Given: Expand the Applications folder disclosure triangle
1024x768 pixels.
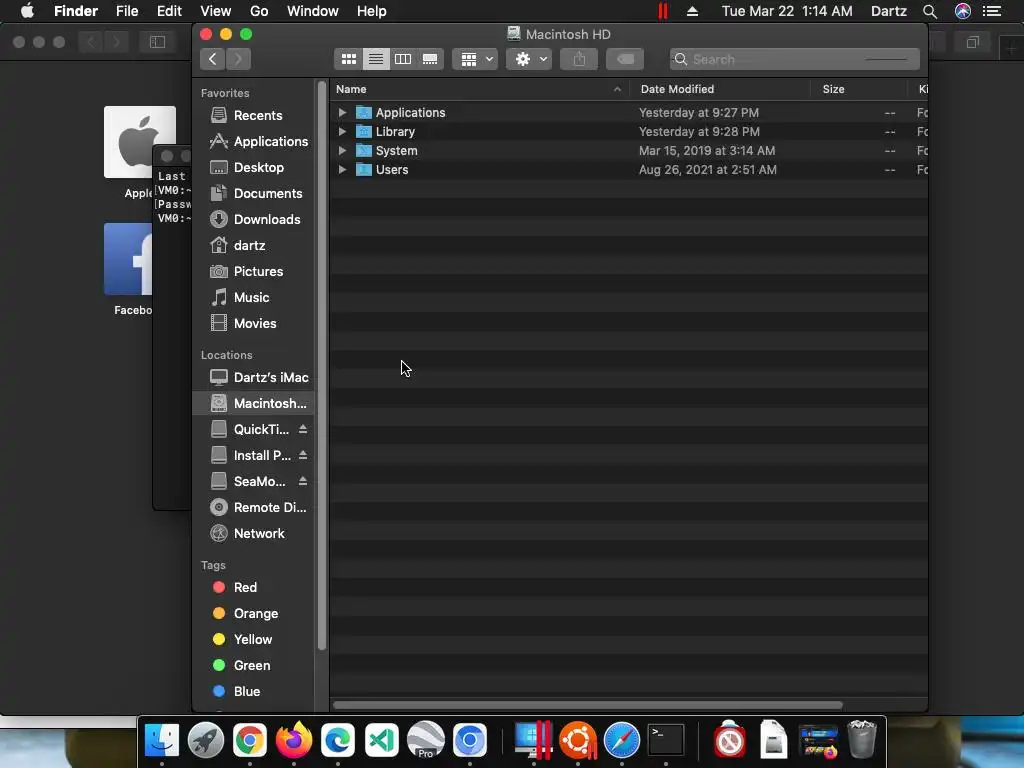Looking at the screenshot, I should (342, 112).
